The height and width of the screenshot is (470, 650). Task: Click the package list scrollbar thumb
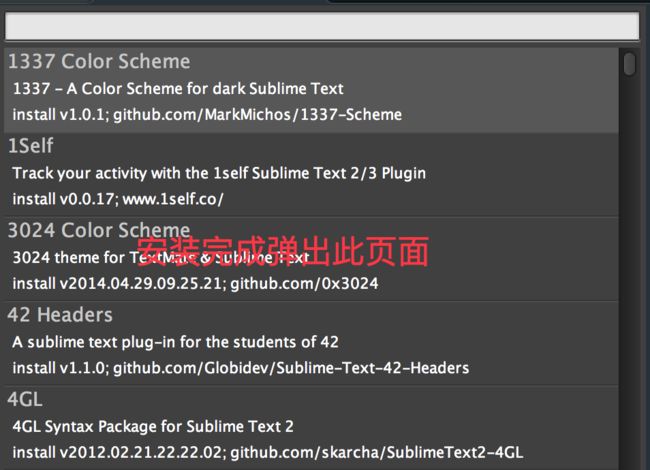629,63
